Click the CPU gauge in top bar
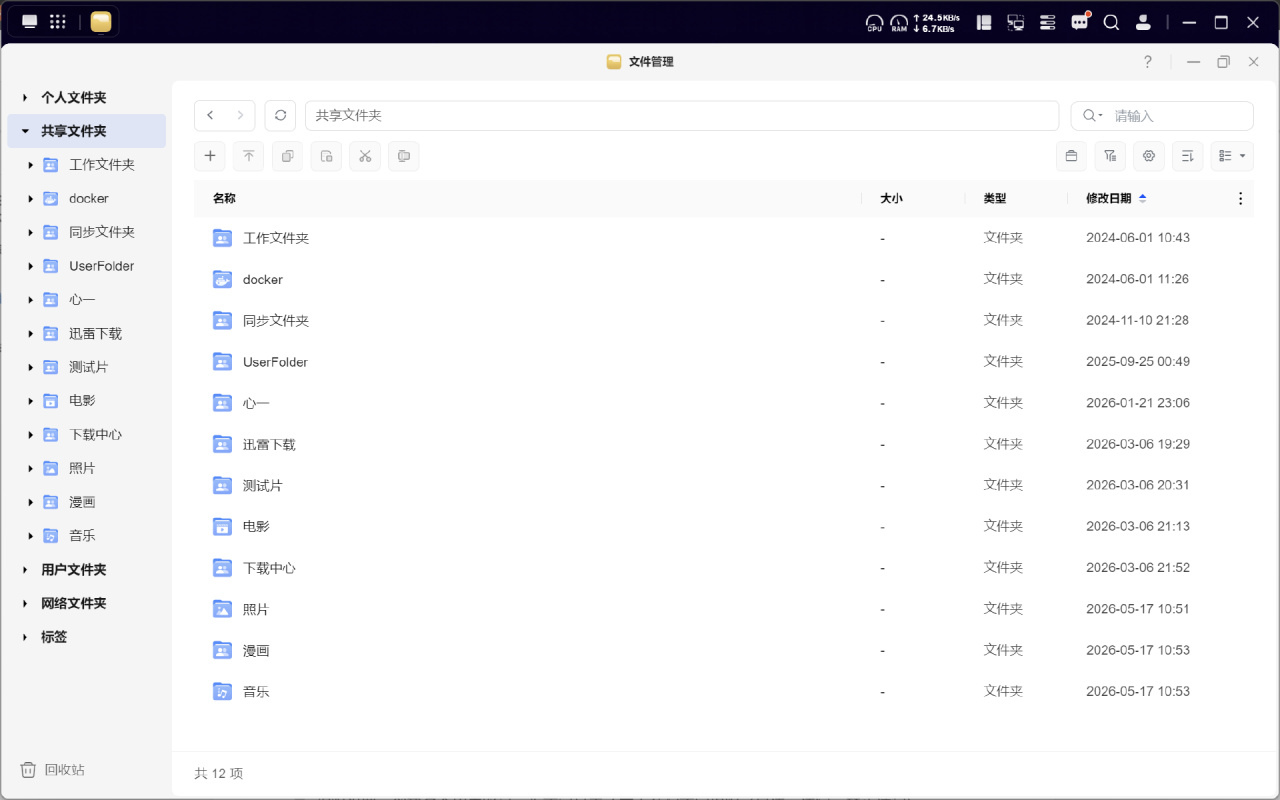 click(875, 22)
